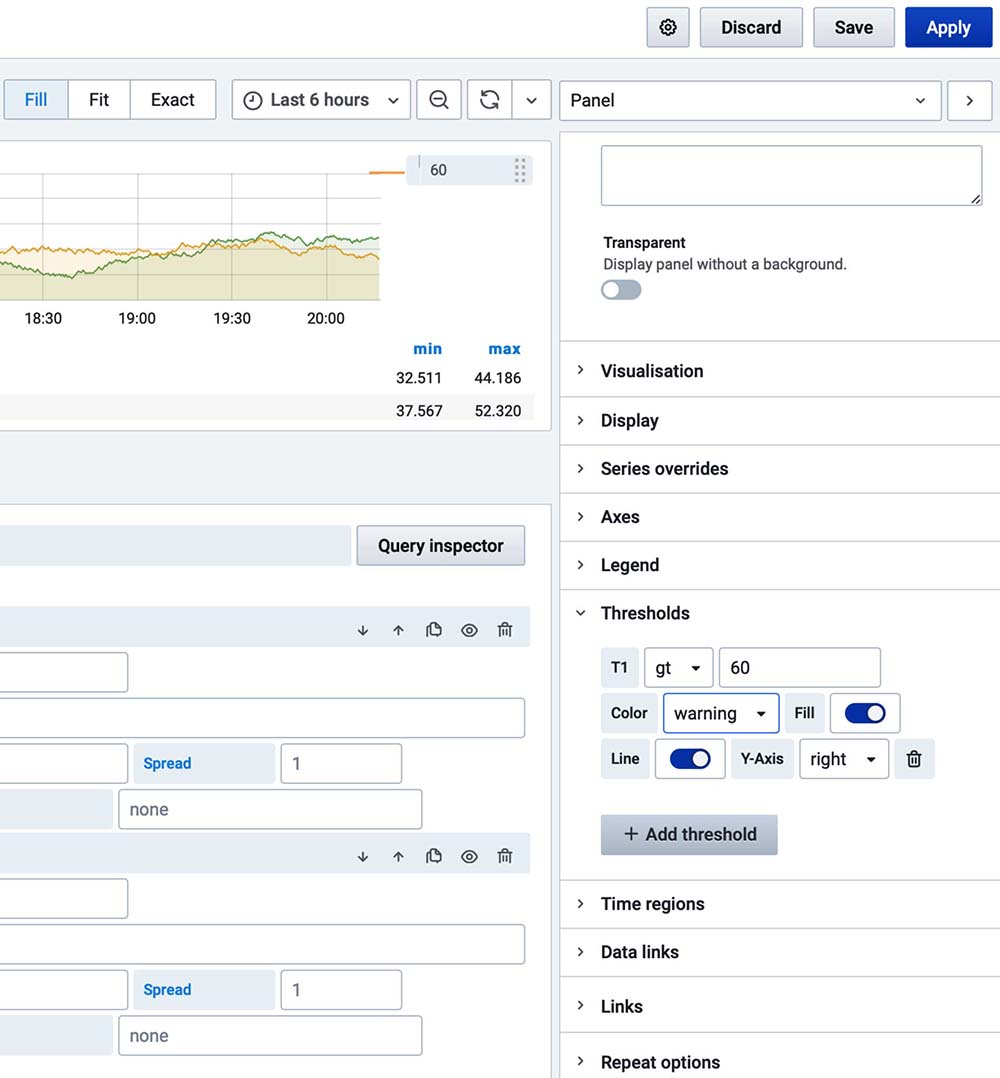Delete threshold T1 using trash icon
The image size is (1000, 1078).
coord(914,759)
